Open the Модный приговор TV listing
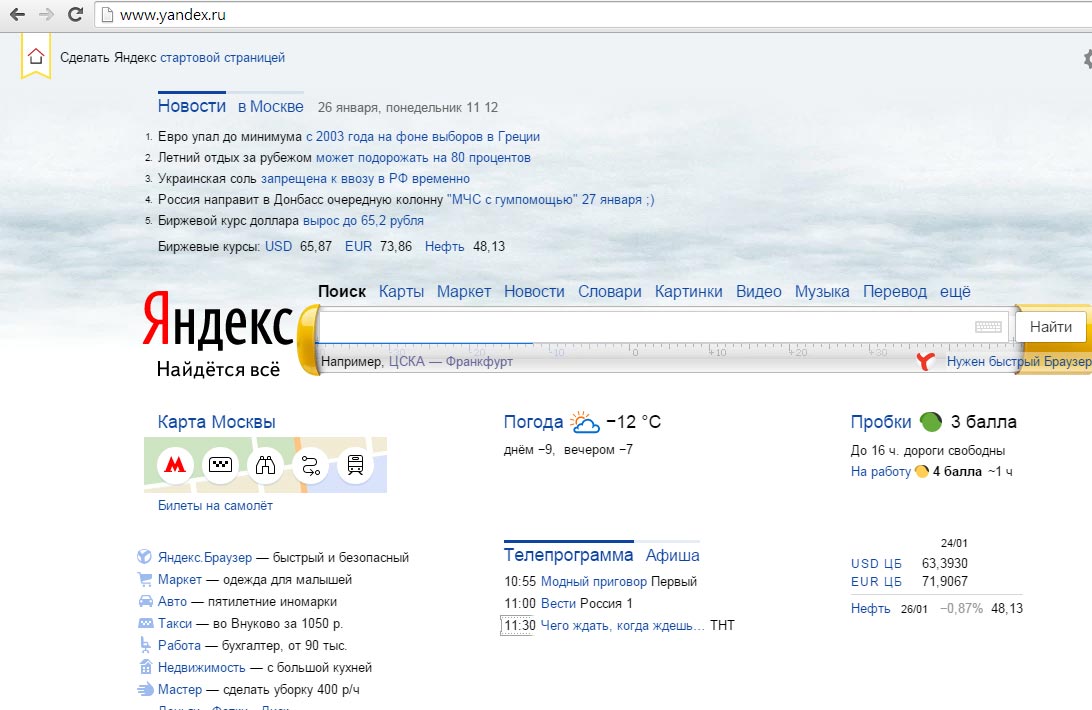This screenshot has width=1092, height=710. [x=594, y=581]
